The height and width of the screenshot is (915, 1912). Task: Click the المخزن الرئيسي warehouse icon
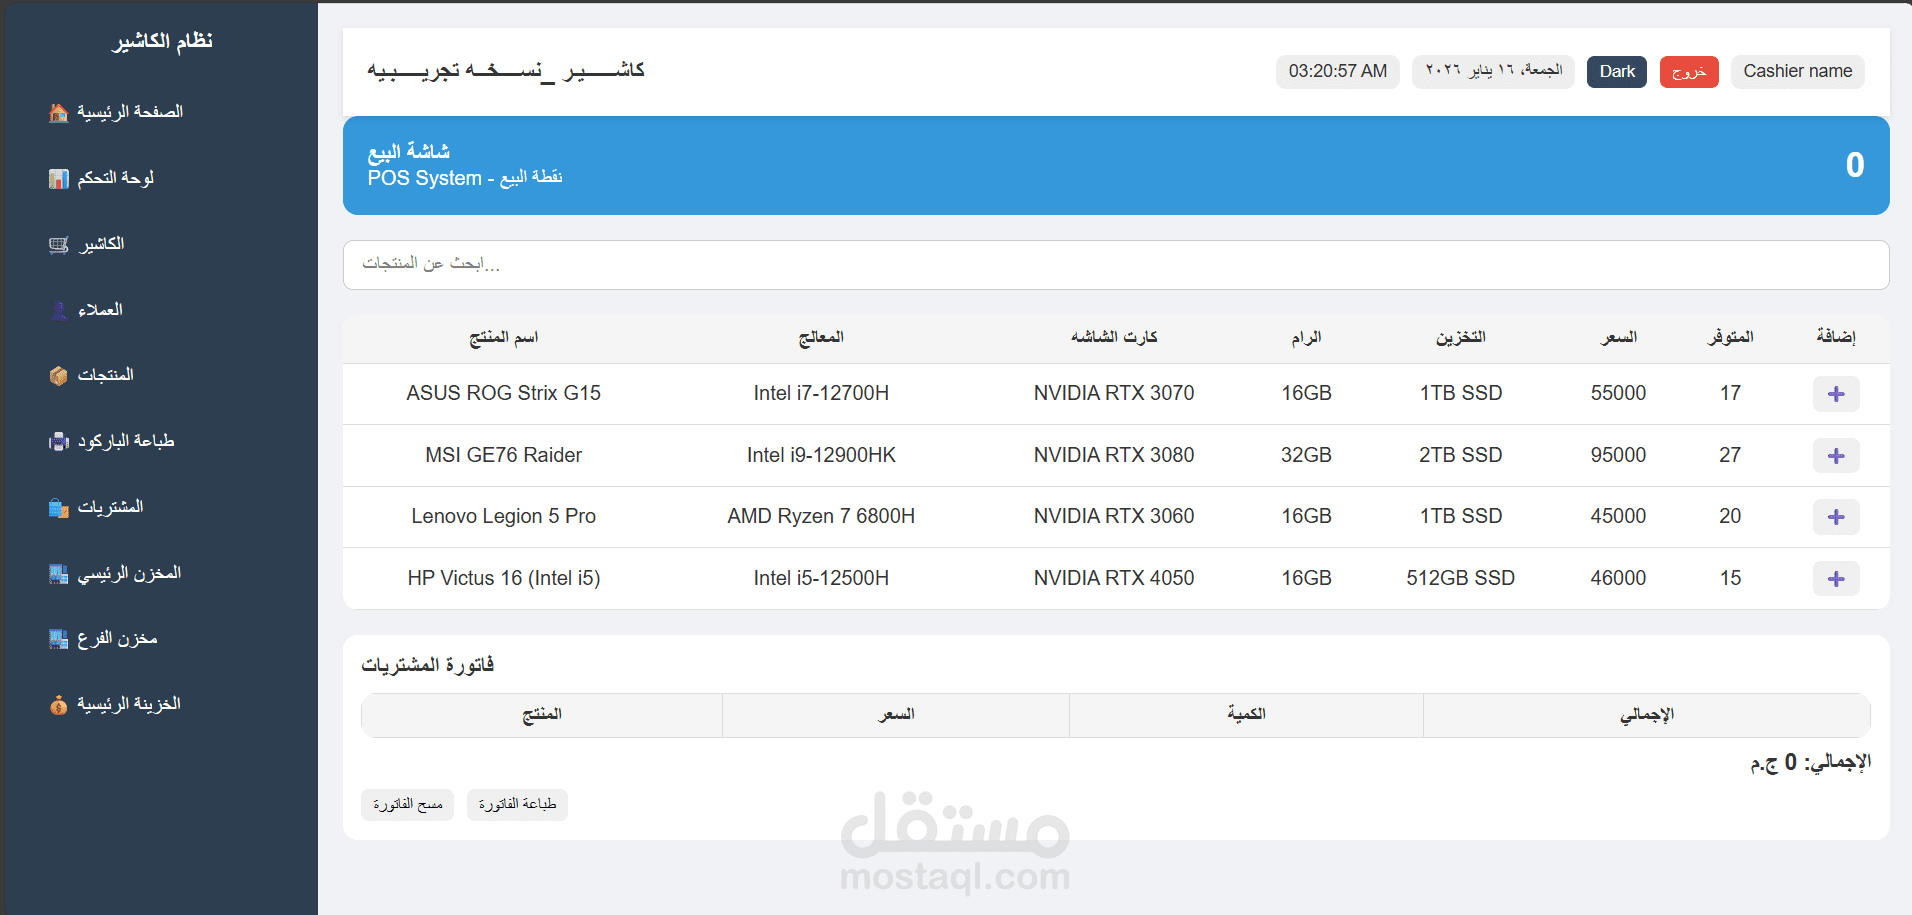pyautogui.click(x=57, y=572)
